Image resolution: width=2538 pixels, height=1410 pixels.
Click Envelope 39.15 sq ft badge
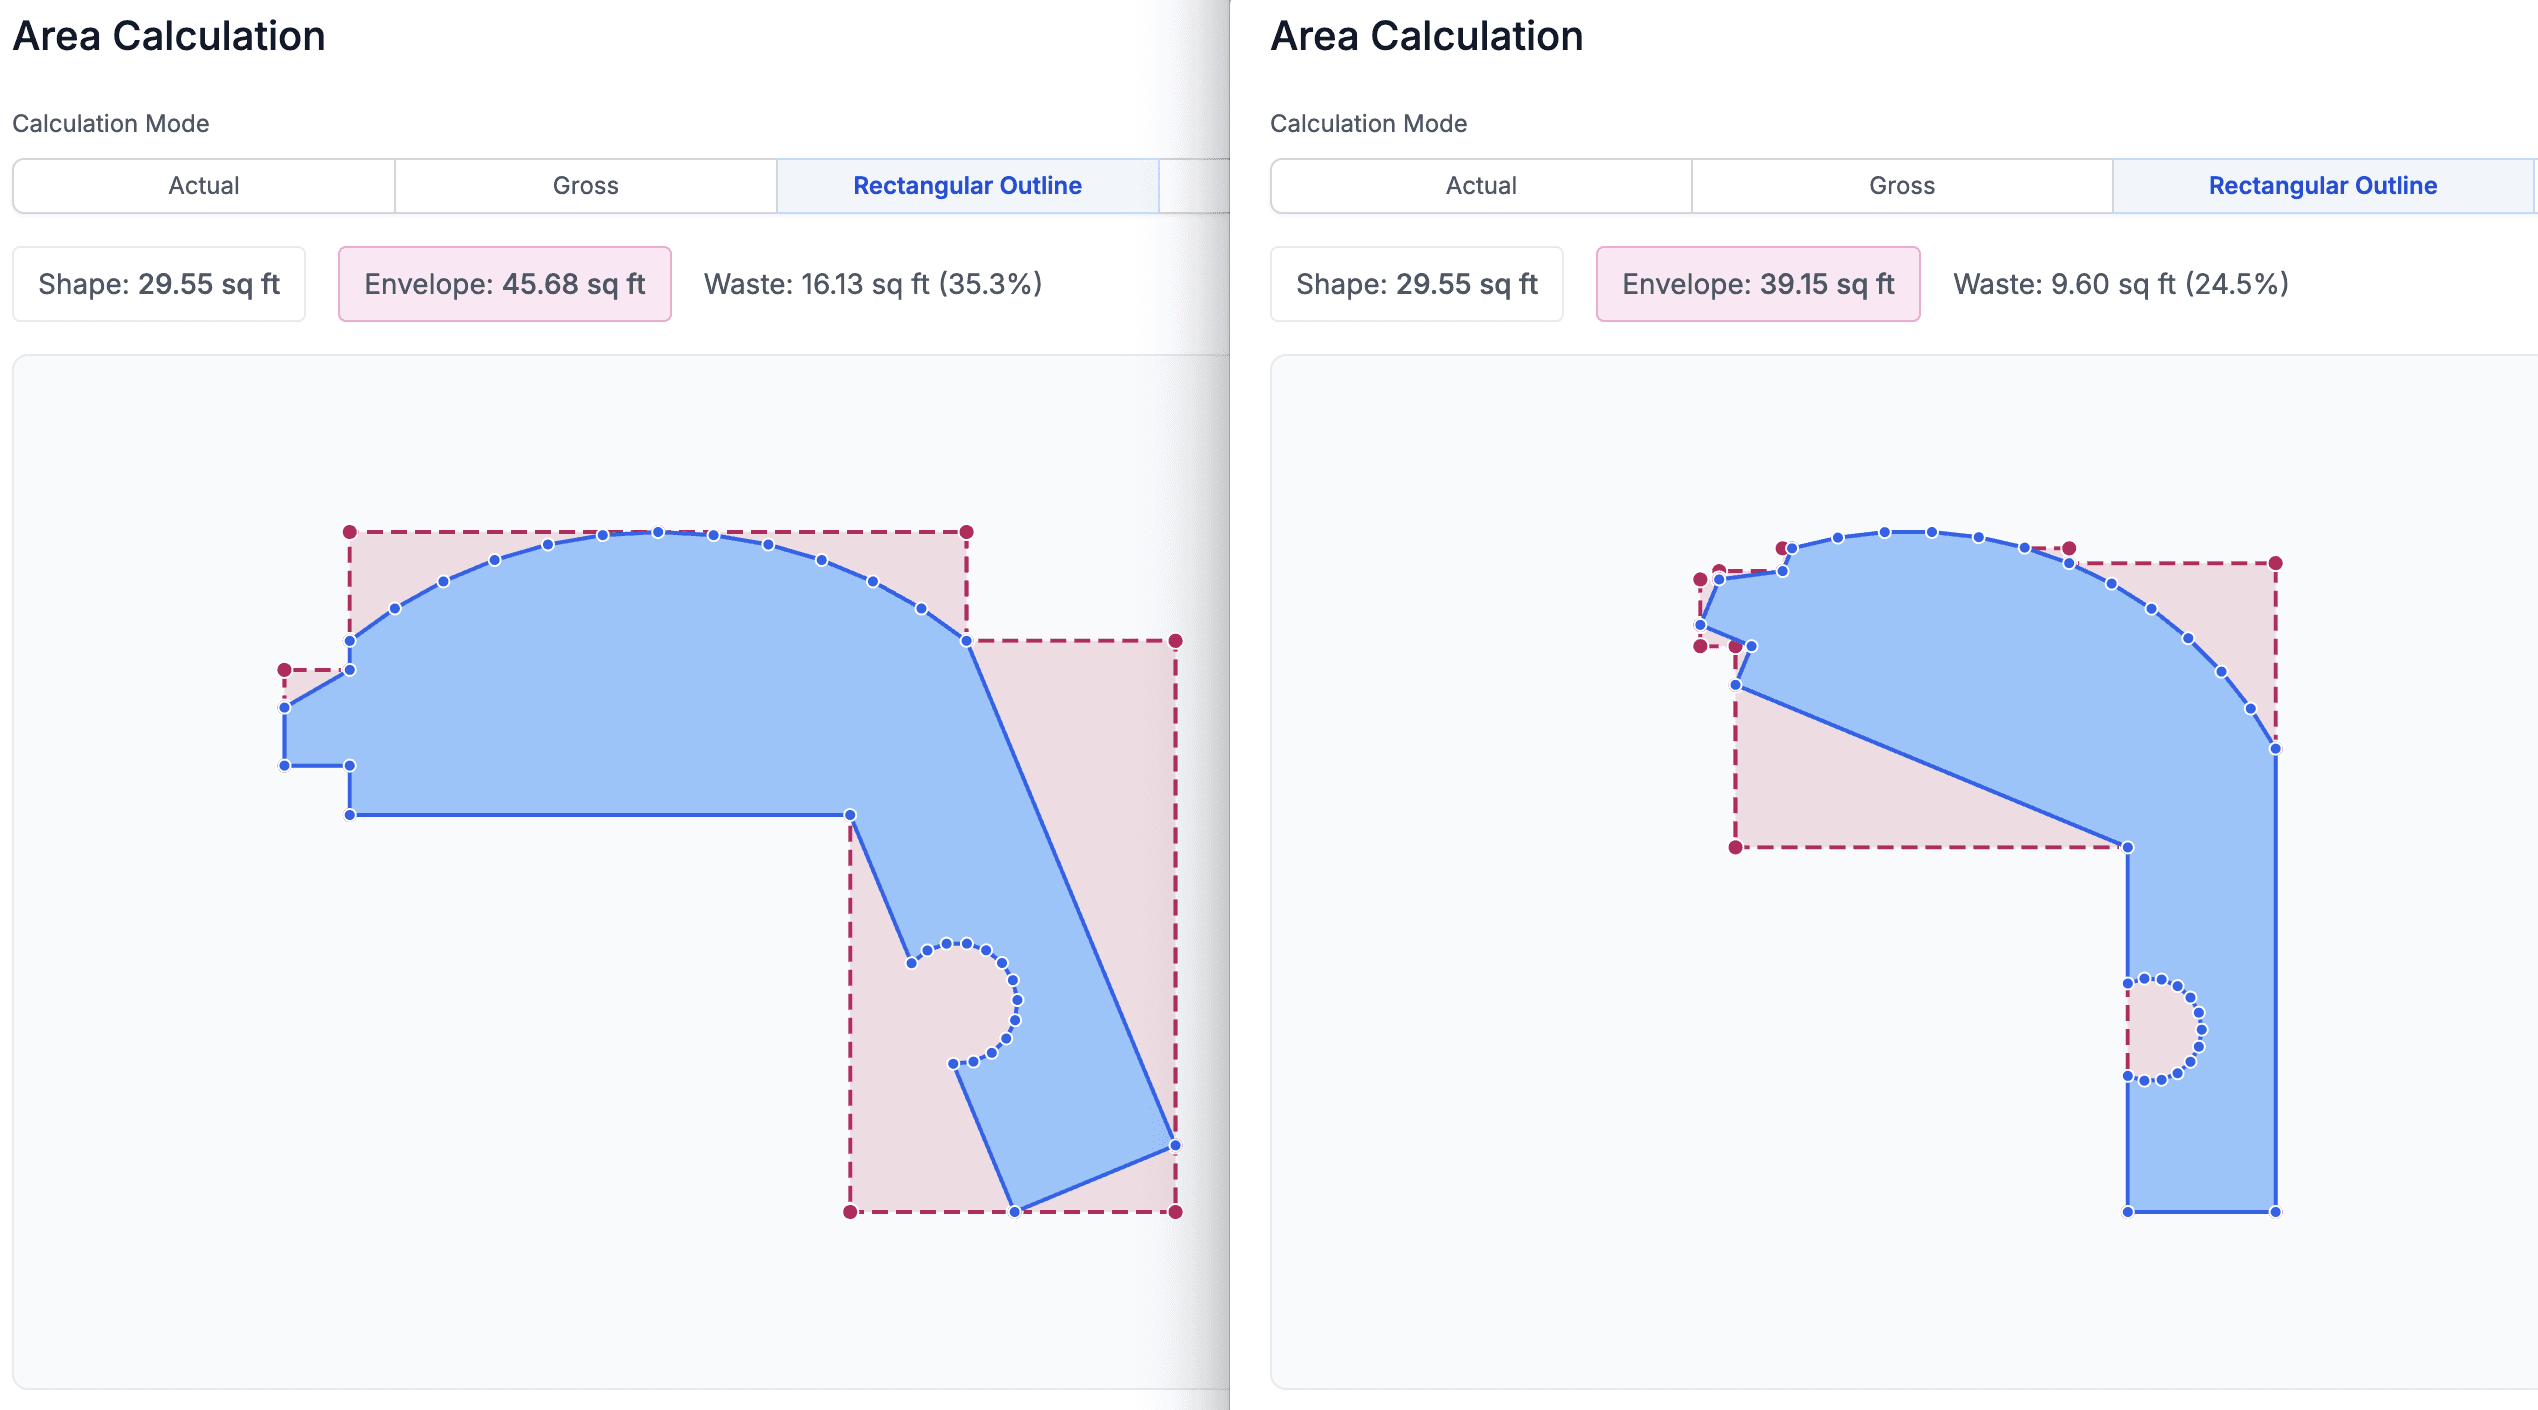tap(1757, 284)
